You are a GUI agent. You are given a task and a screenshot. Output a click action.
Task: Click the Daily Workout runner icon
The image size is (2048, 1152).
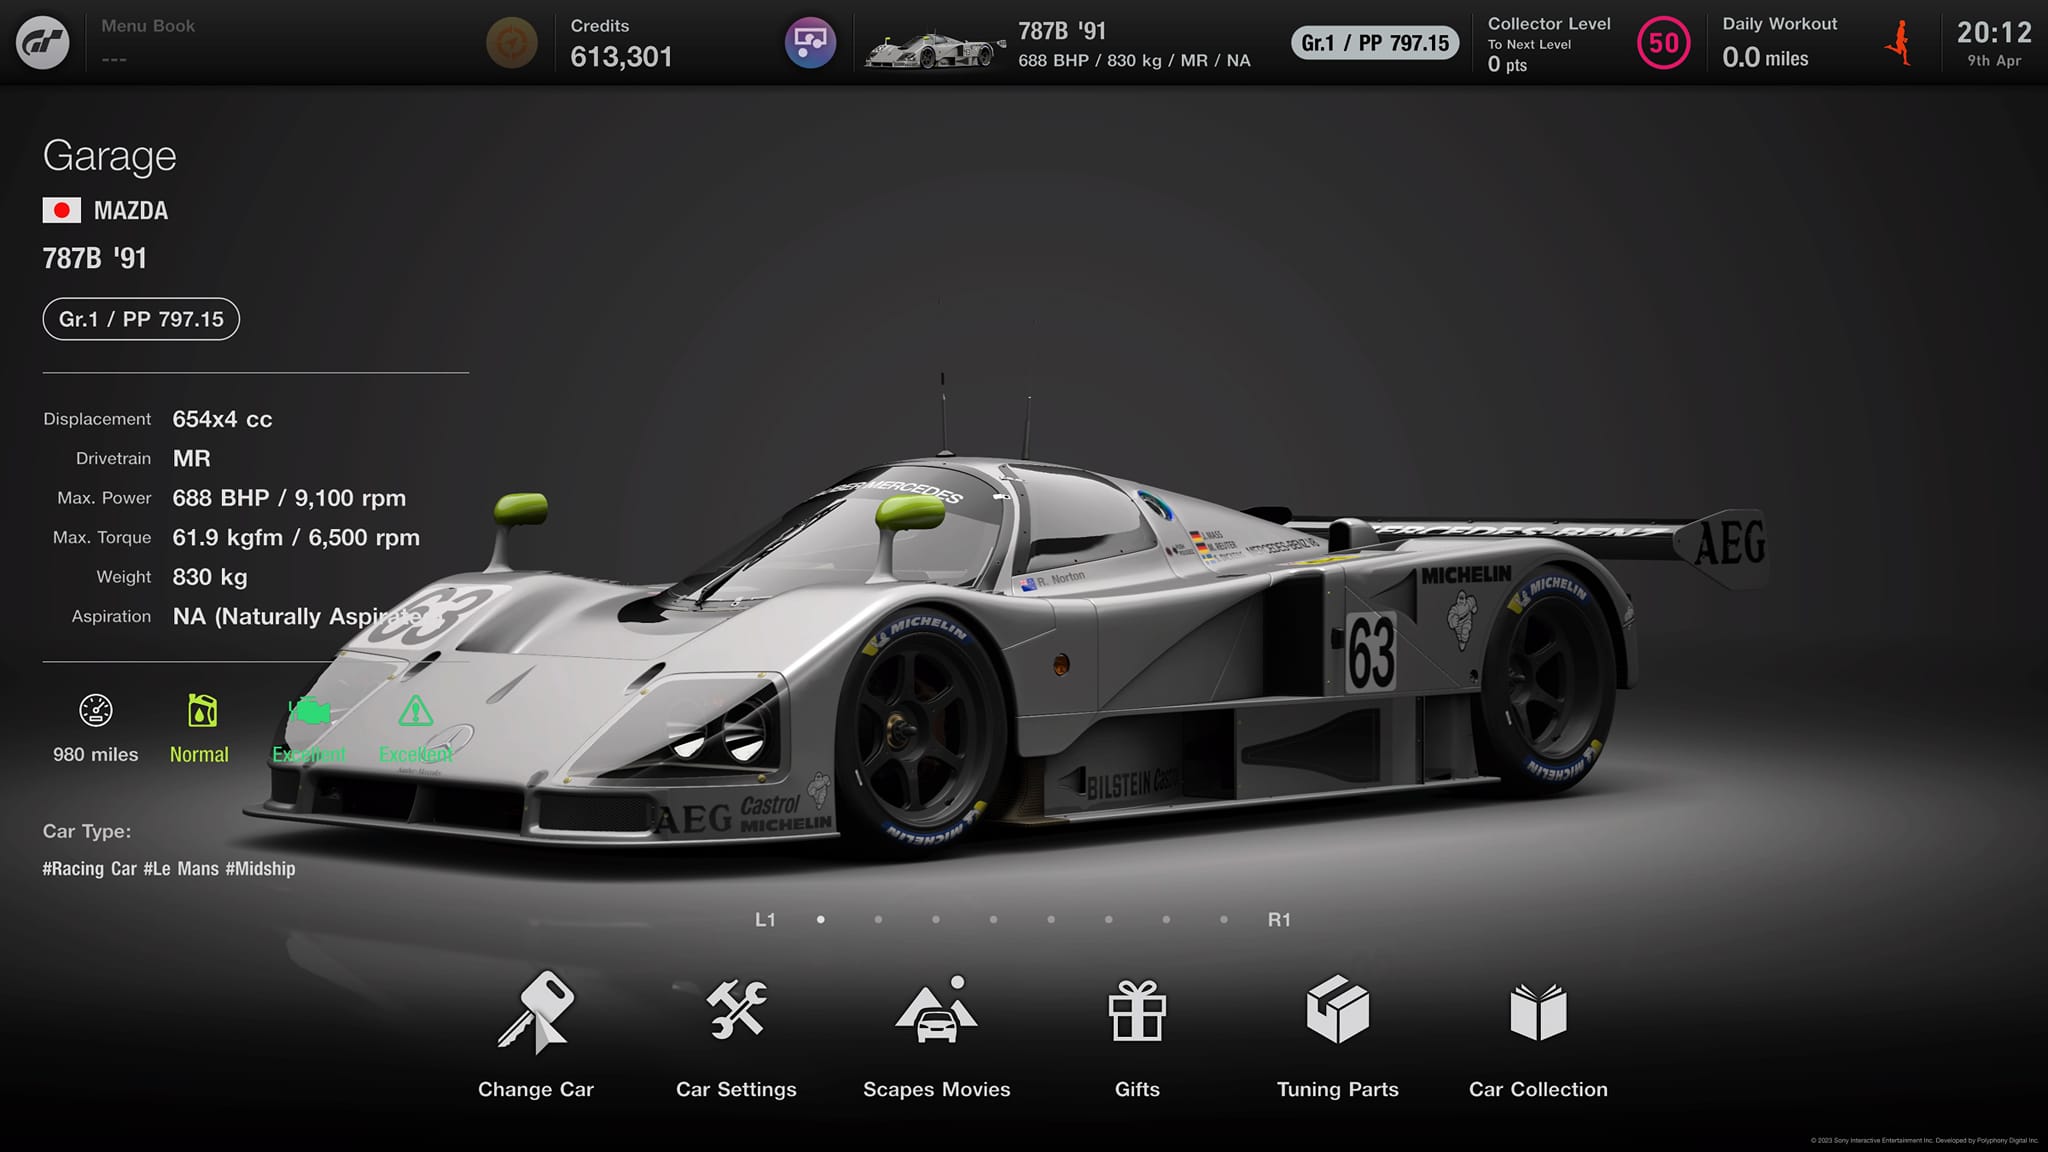click(x=1899, y=43)
